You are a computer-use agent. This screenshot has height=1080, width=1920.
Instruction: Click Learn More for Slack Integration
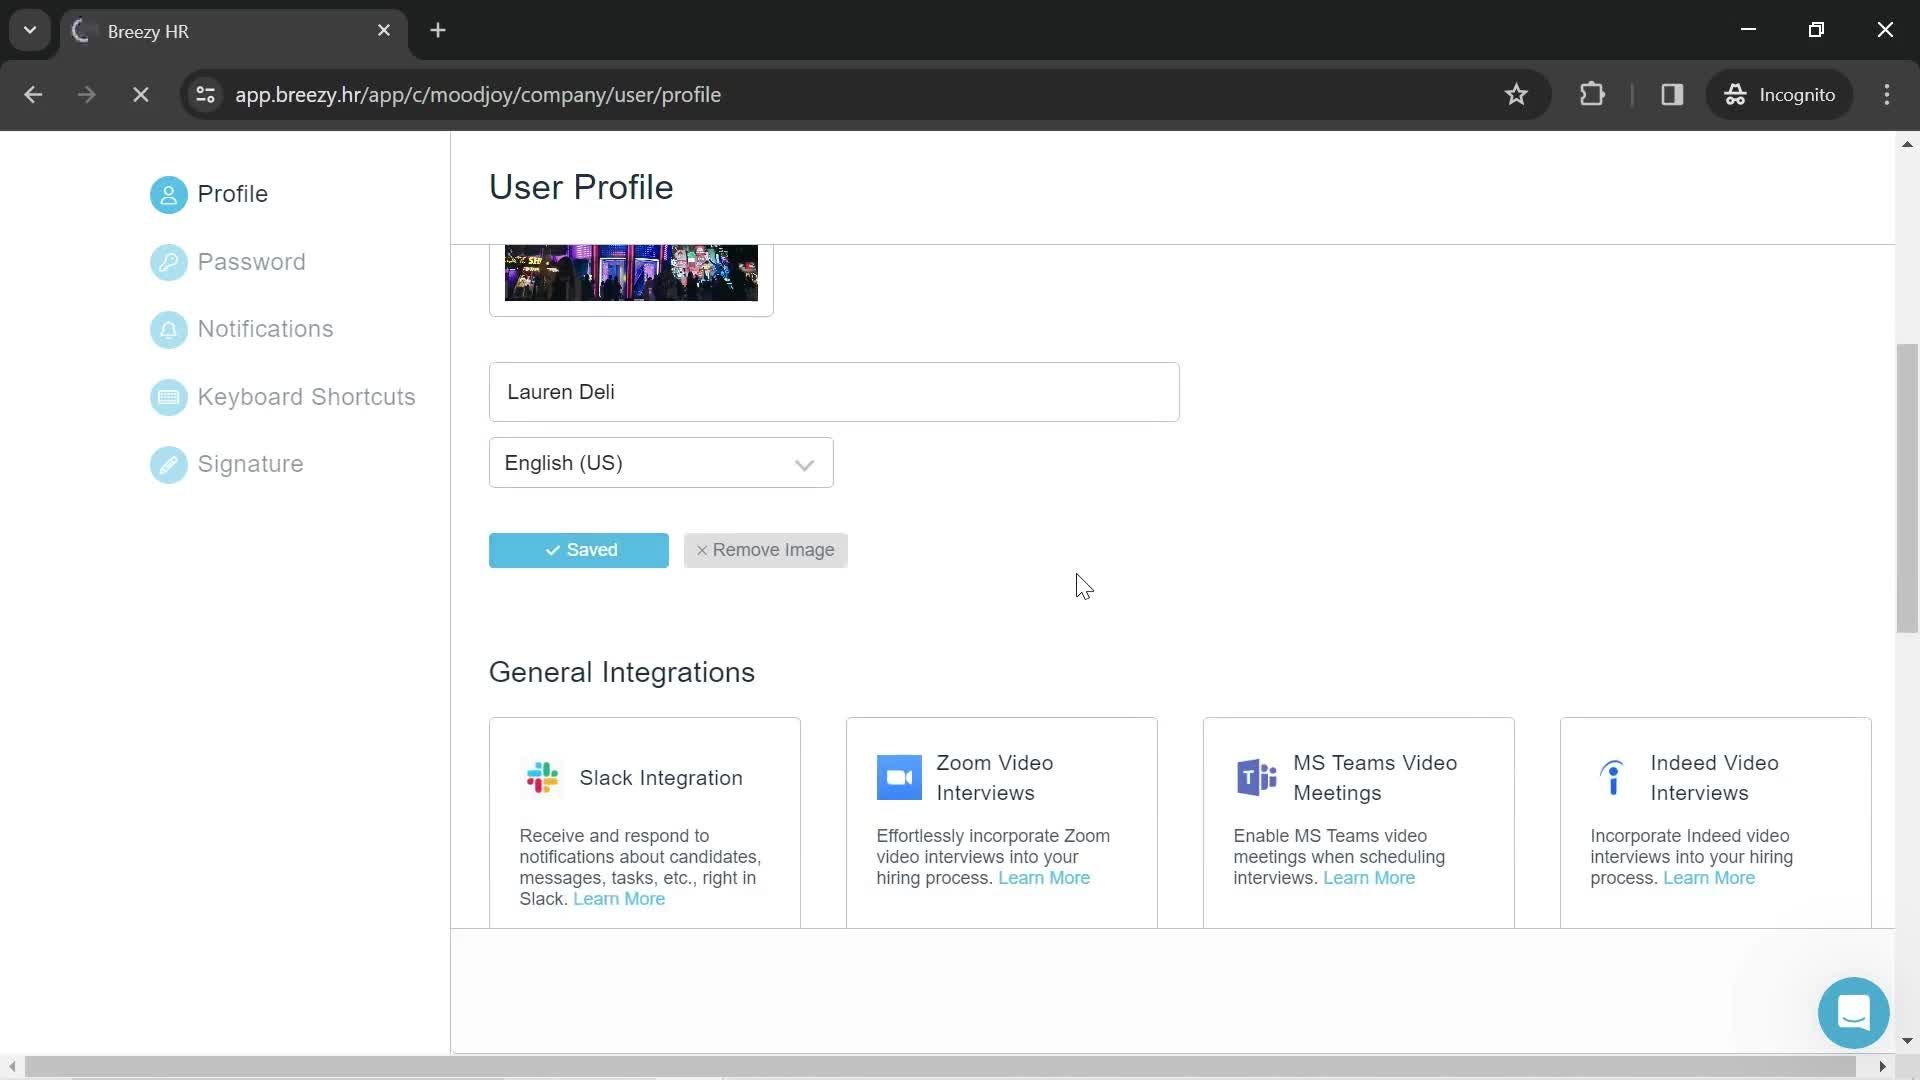click(620, 898)
